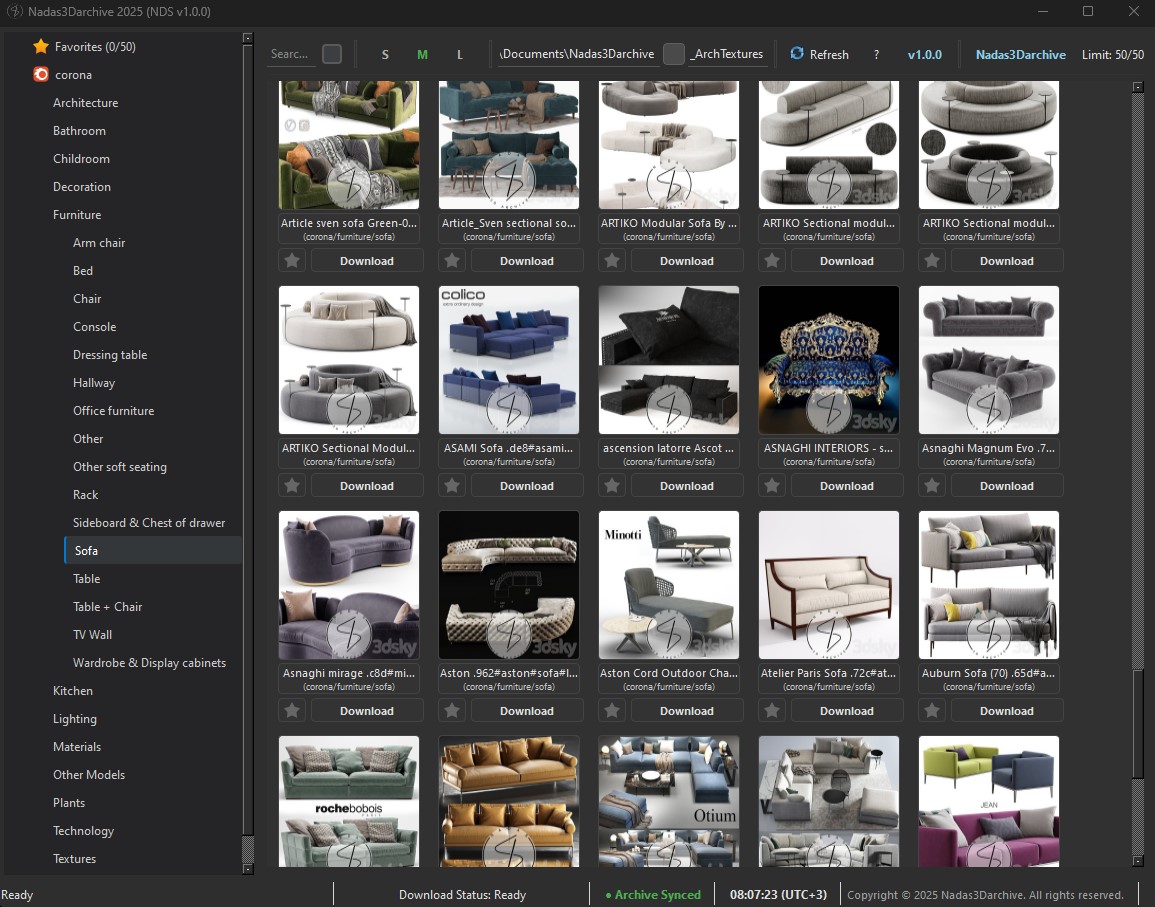The width and height of the screenshot is (1155, 907).
Task: Favorite the Asnaghi mirage sofa with star
Action: 292,711
